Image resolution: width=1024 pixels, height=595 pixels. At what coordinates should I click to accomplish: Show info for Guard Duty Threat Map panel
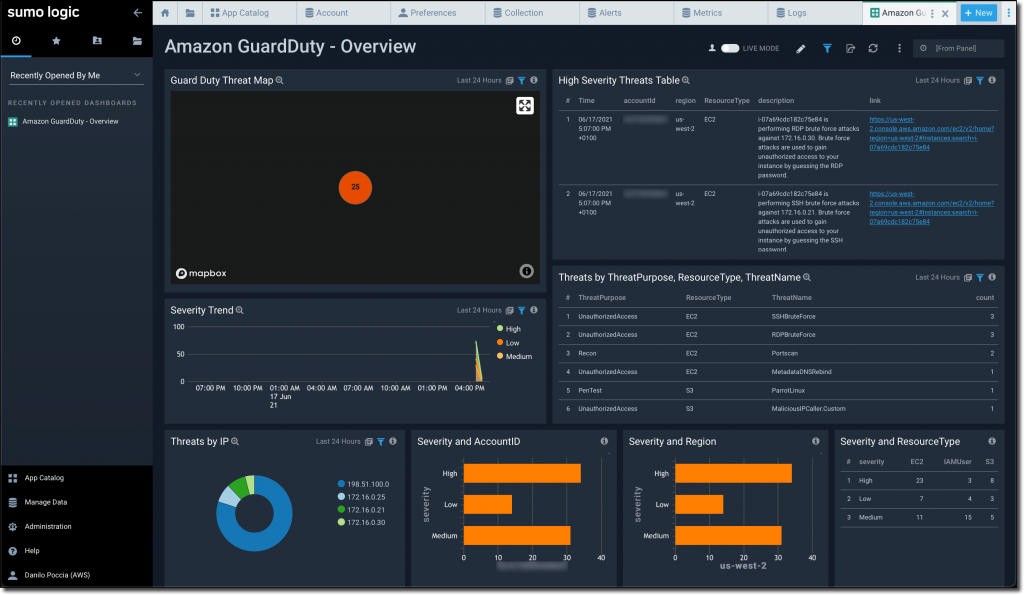pos(534,80)
